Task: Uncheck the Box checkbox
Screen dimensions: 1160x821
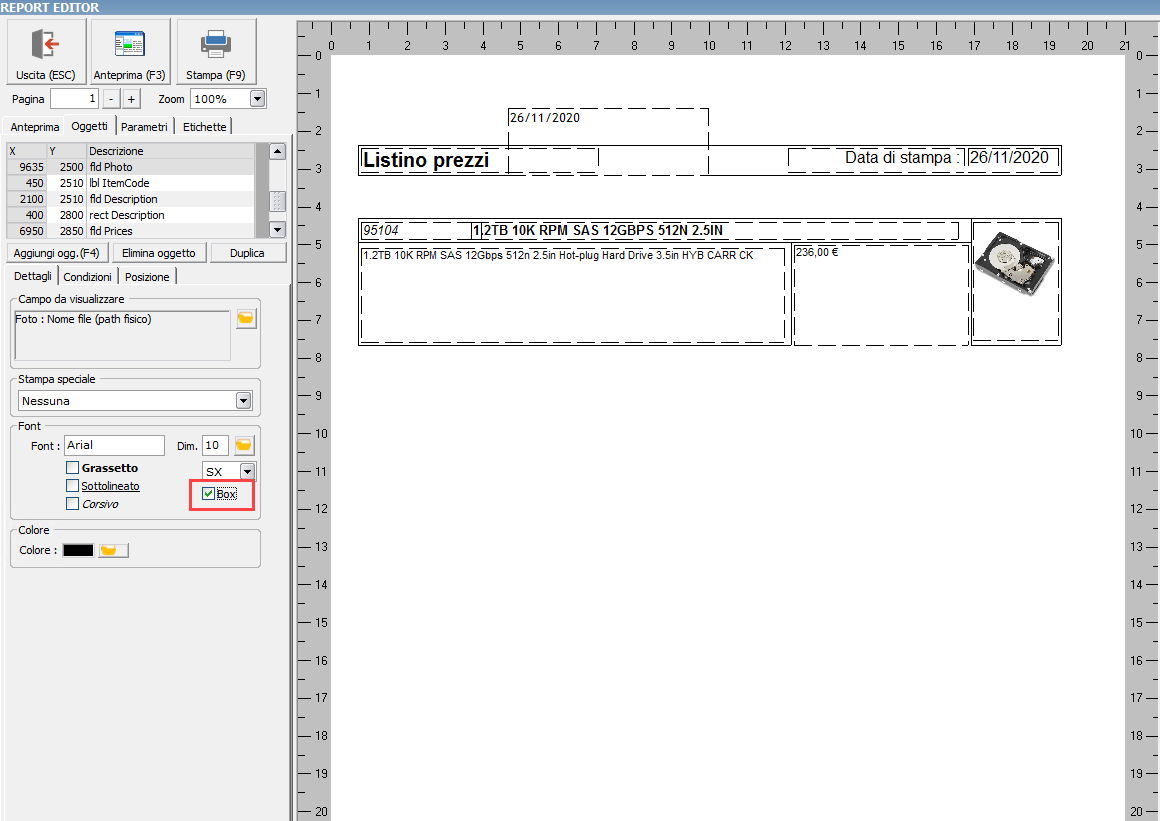Action: 209,493
